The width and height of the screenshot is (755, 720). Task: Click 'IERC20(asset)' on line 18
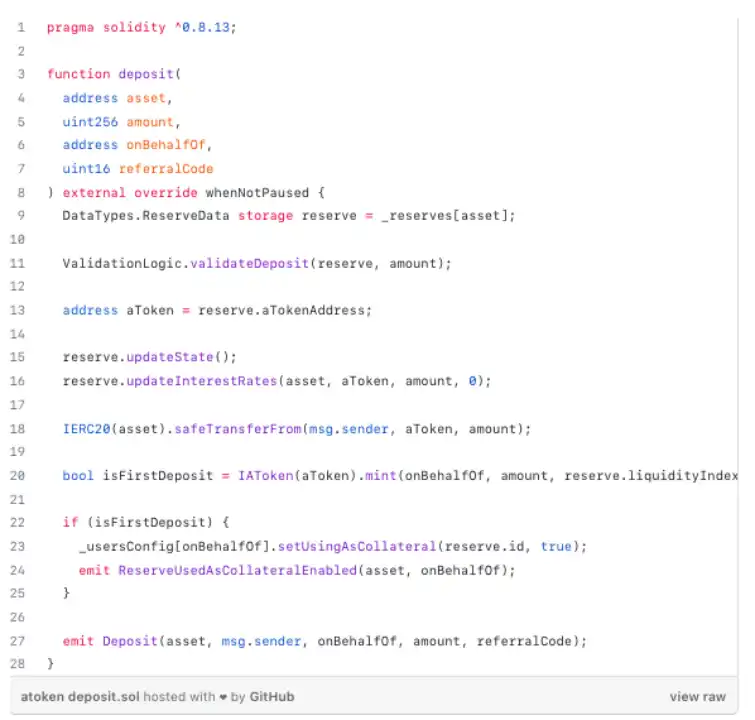(114, 428)
